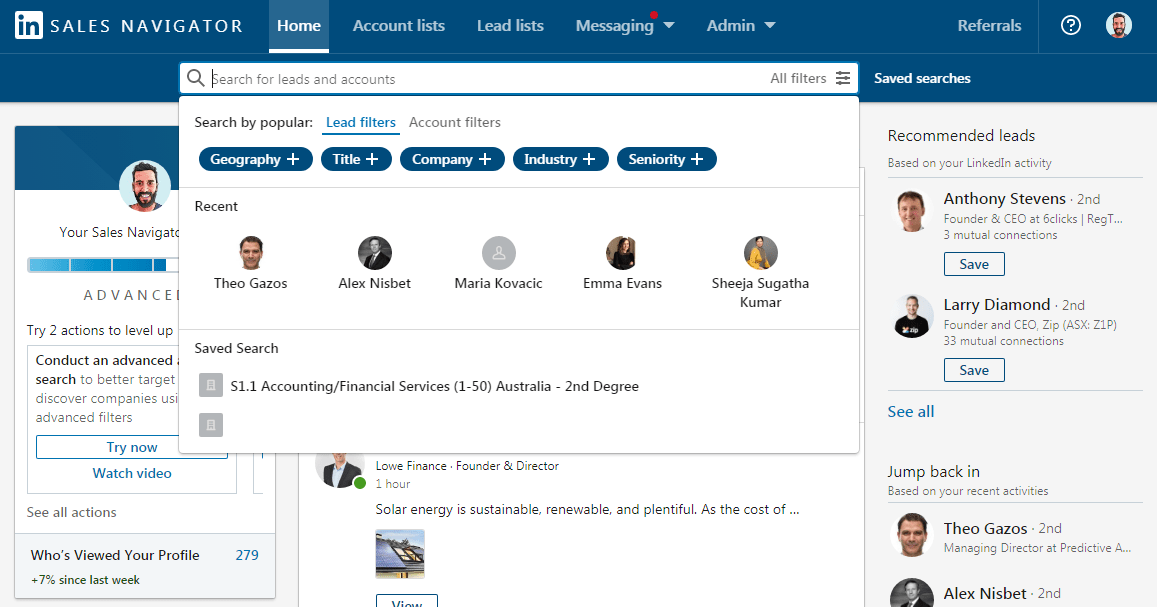Click the LinkedIn Sales Navigator logo
This screenshot has width=1157, height=607.
(129, 26)
